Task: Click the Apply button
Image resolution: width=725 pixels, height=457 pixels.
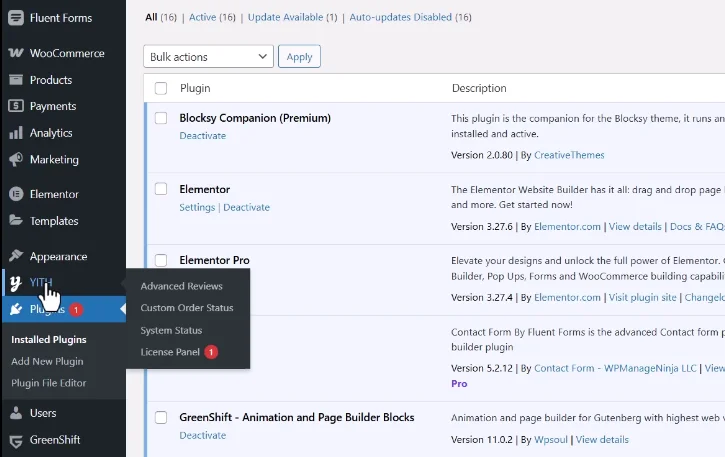Action: [299, 56]
